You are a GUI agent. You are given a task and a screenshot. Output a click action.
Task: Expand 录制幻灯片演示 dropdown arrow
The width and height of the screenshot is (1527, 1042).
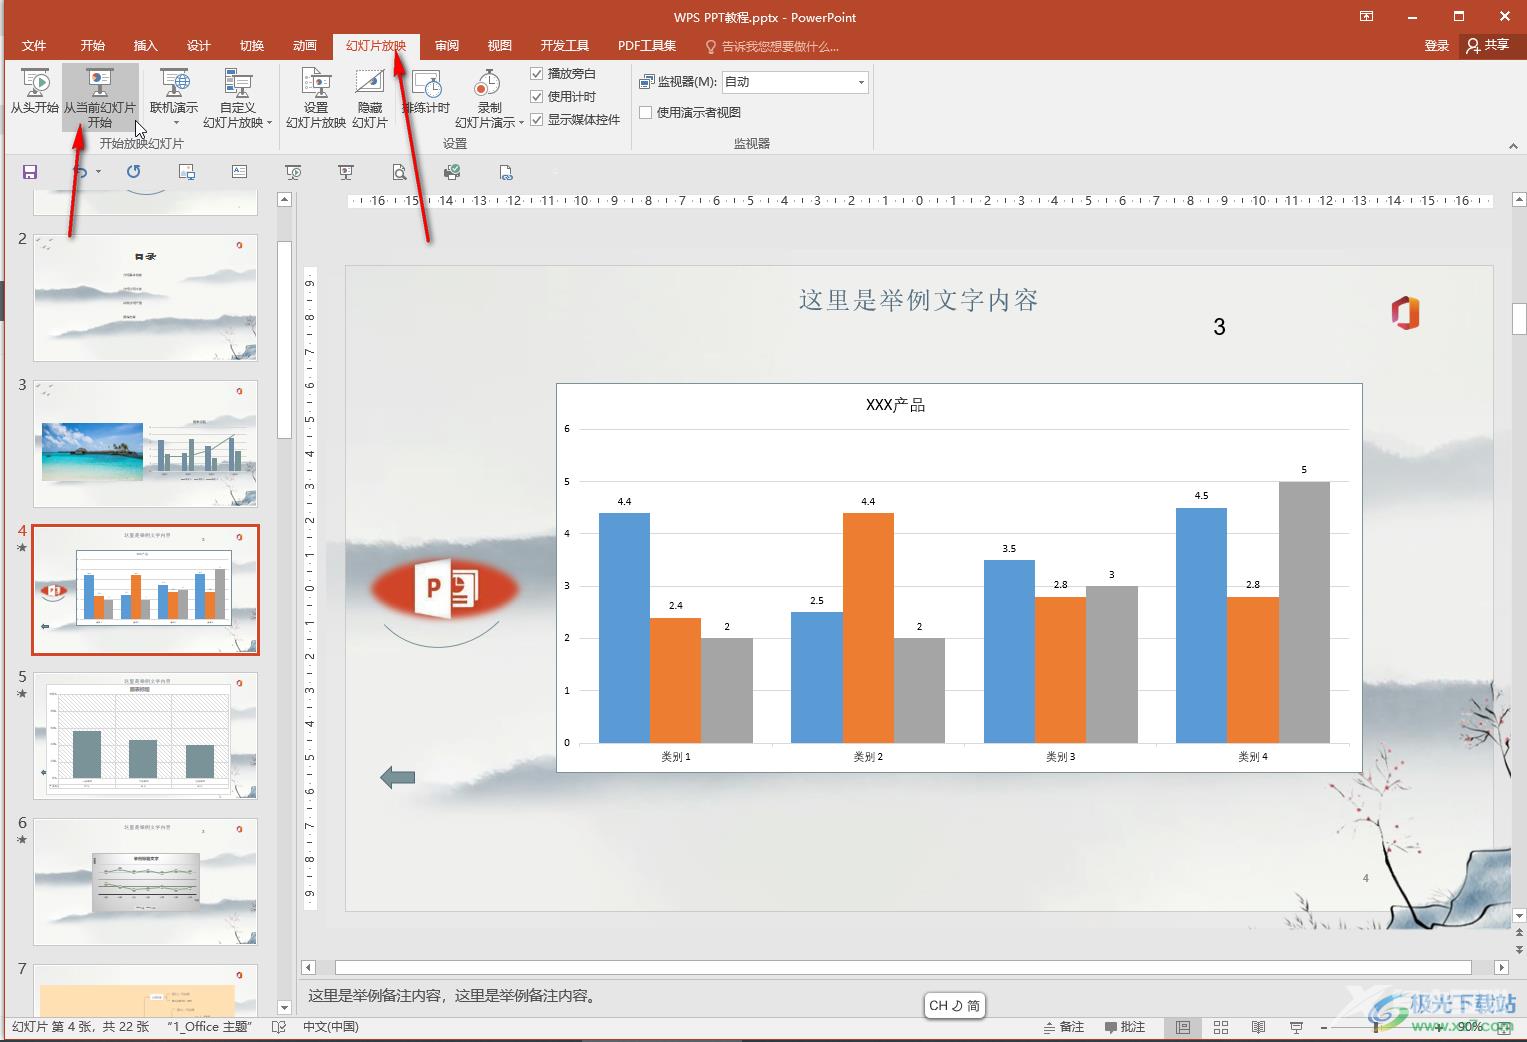point(521,123)
